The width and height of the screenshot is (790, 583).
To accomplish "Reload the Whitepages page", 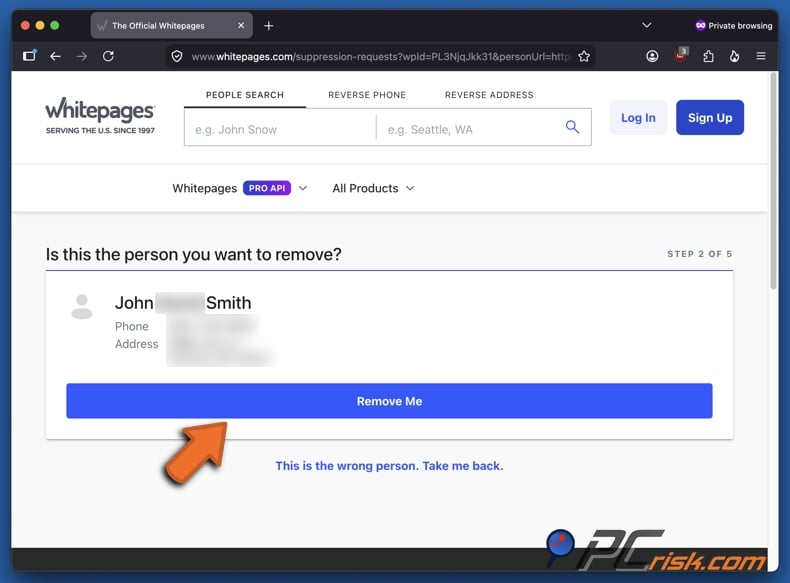I will click(108, 56).
